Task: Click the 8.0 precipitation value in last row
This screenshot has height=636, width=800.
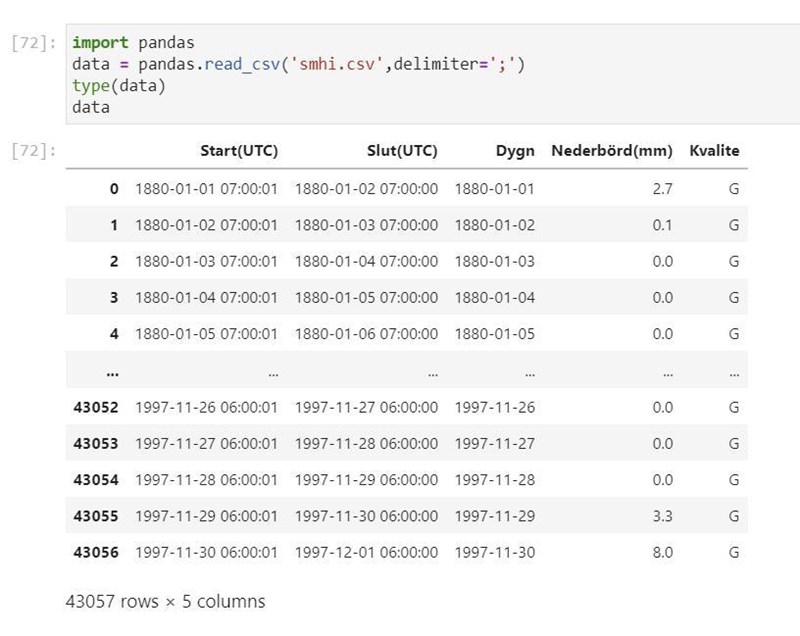Action: pos(662,552)
